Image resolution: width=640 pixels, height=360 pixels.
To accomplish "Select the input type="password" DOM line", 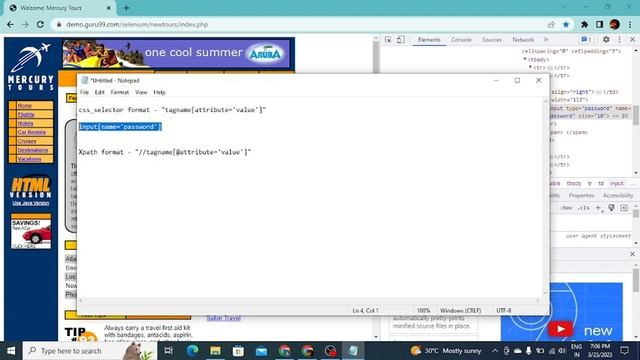I will tap(590, 112).
